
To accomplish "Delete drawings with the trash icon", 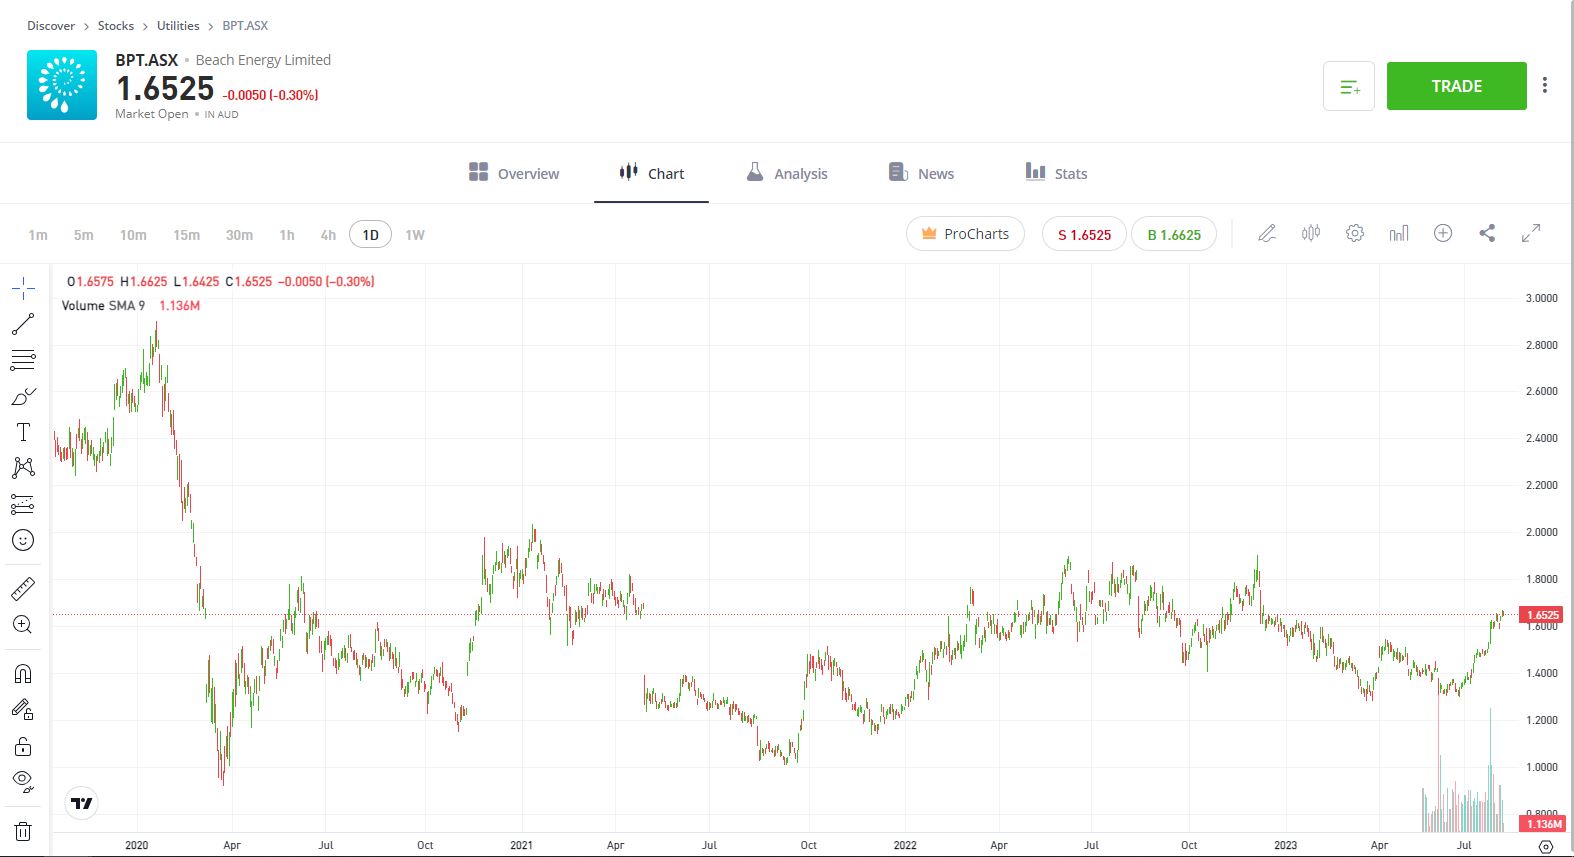I will (x=23, y=831).
